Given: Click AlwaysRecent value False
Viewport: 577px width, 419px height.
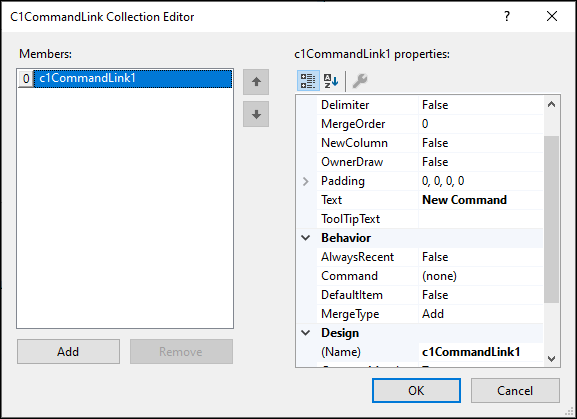Looking at the screenshot, I should pyautogui.click(x=435, y=257).
